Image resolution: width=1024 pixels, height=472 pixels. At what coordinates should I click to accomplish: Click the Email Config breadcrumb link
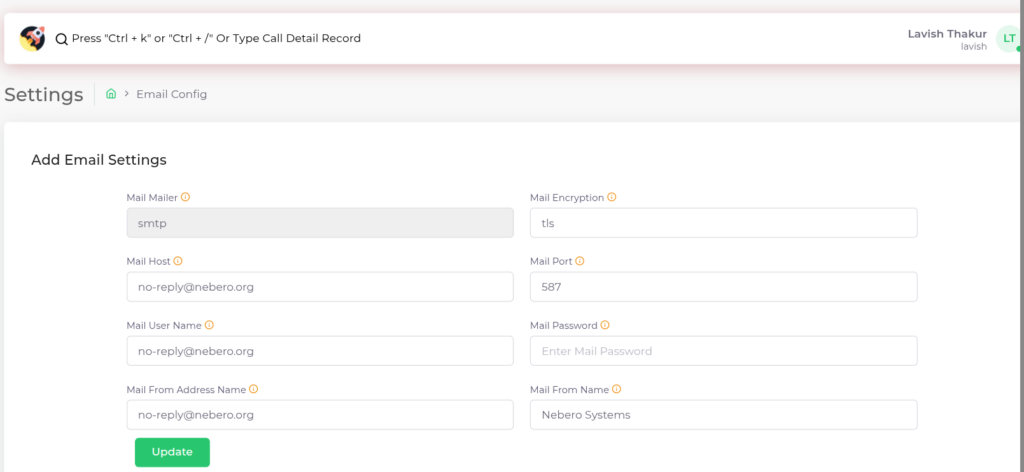pyautogui.click(x=171, y=94)
